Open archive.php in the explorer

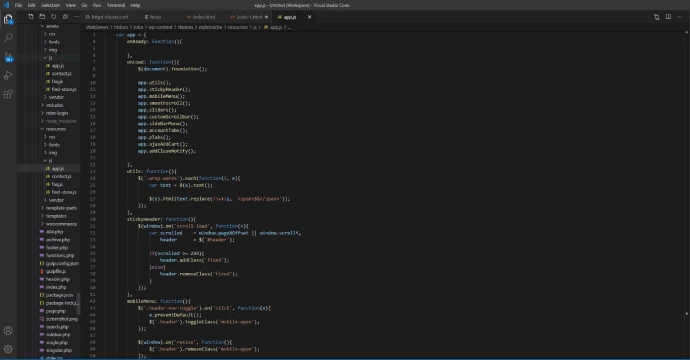(x=58, y=240)
